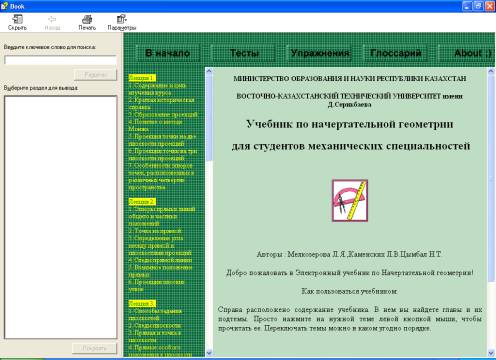Click the Book application icon in title bar
Screen dimensions: 496x360
[x=4, y=6]
